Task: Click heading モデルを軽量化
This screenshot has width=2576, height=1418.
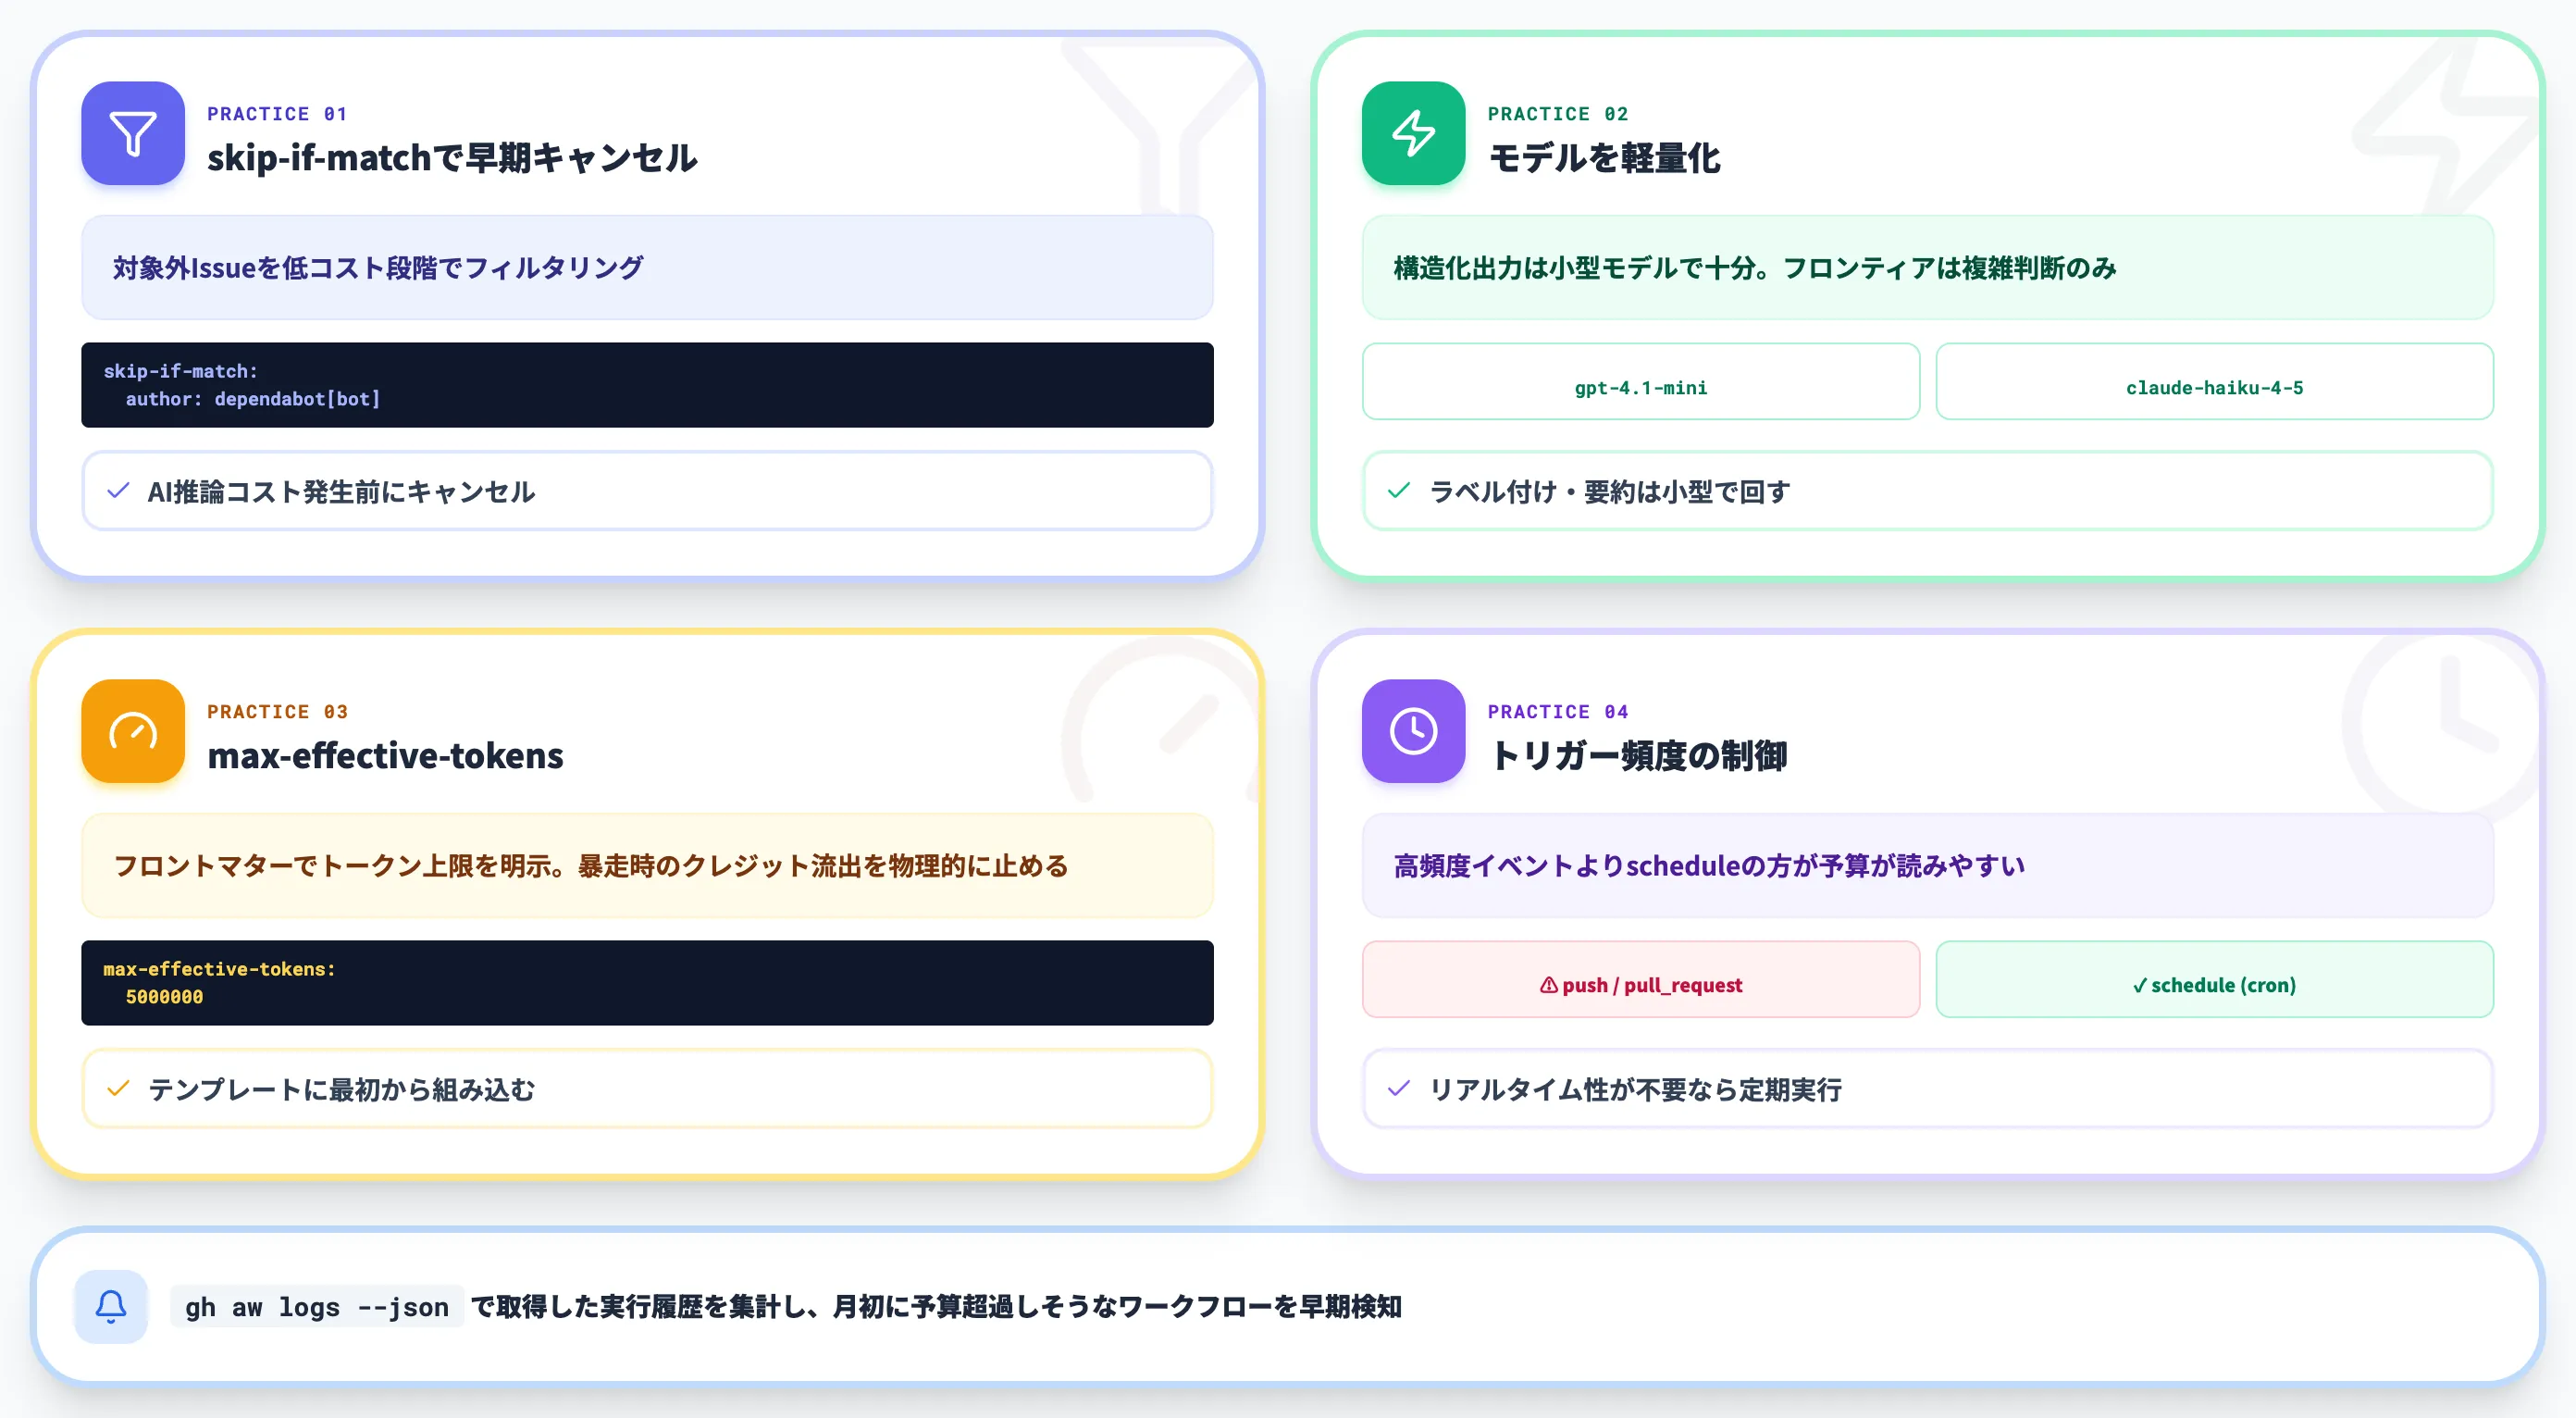Action: coord(1605,158)
